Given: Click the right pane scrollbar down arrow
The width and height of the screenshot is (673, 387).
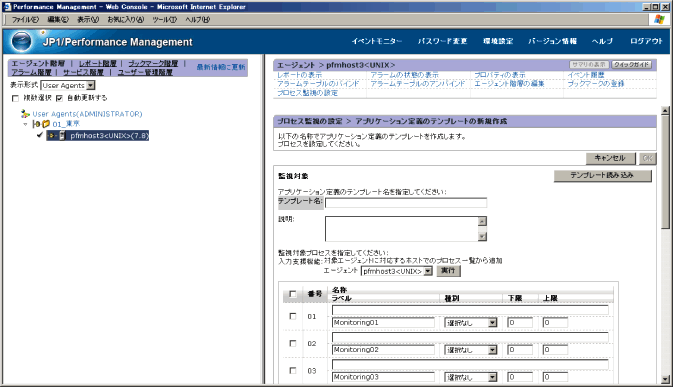Looking at the screenshot, I should 665,379.
